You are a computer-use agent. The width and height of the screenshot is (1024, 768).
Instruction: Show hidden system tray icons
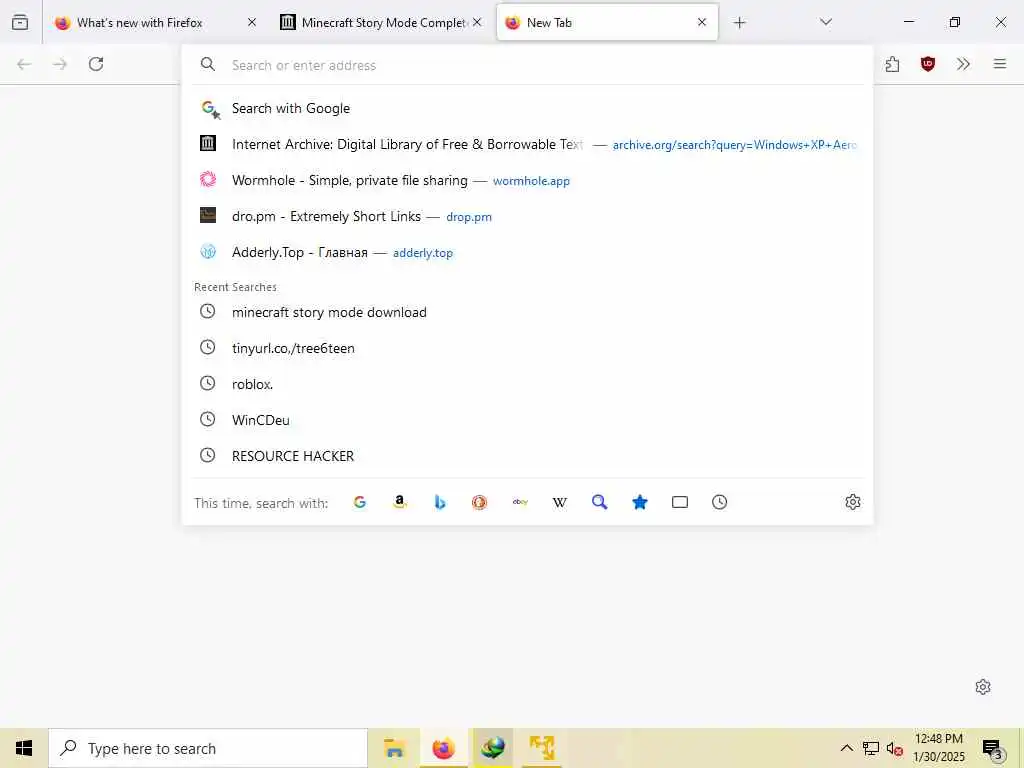(x=846, y=748)
